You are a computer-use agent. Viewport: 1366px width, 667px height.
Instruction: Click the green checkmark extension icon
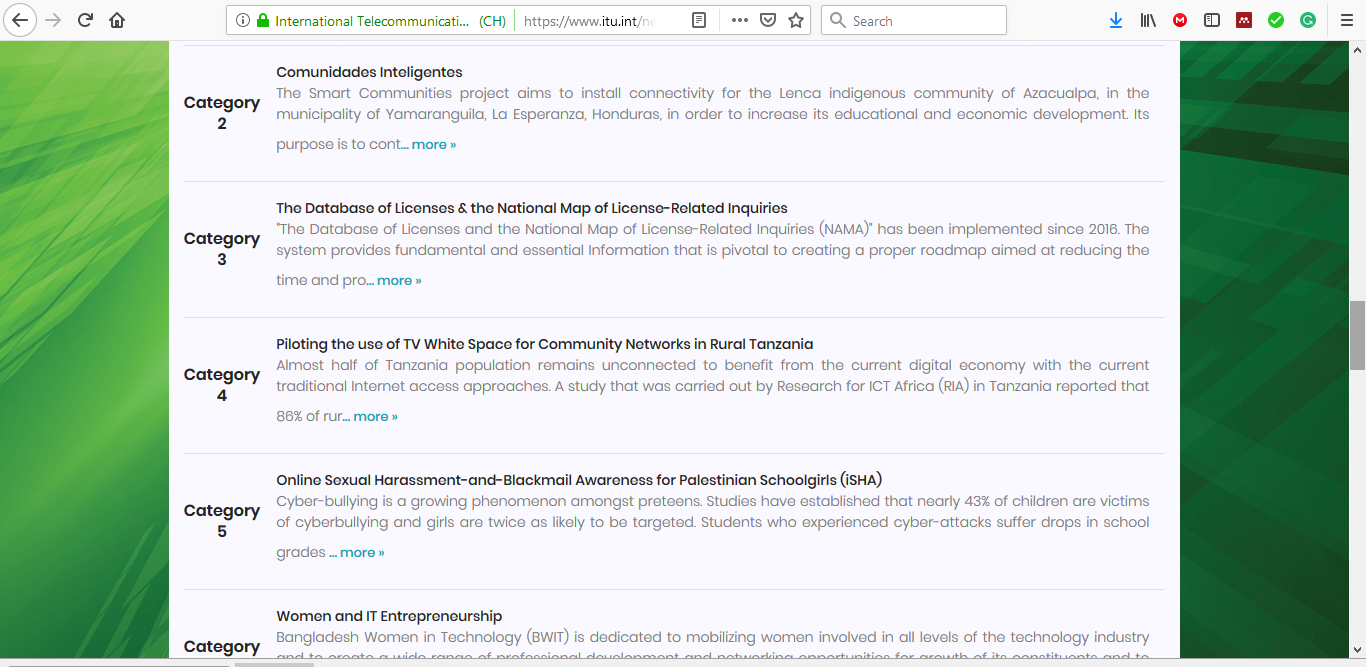click(1276, 20)
